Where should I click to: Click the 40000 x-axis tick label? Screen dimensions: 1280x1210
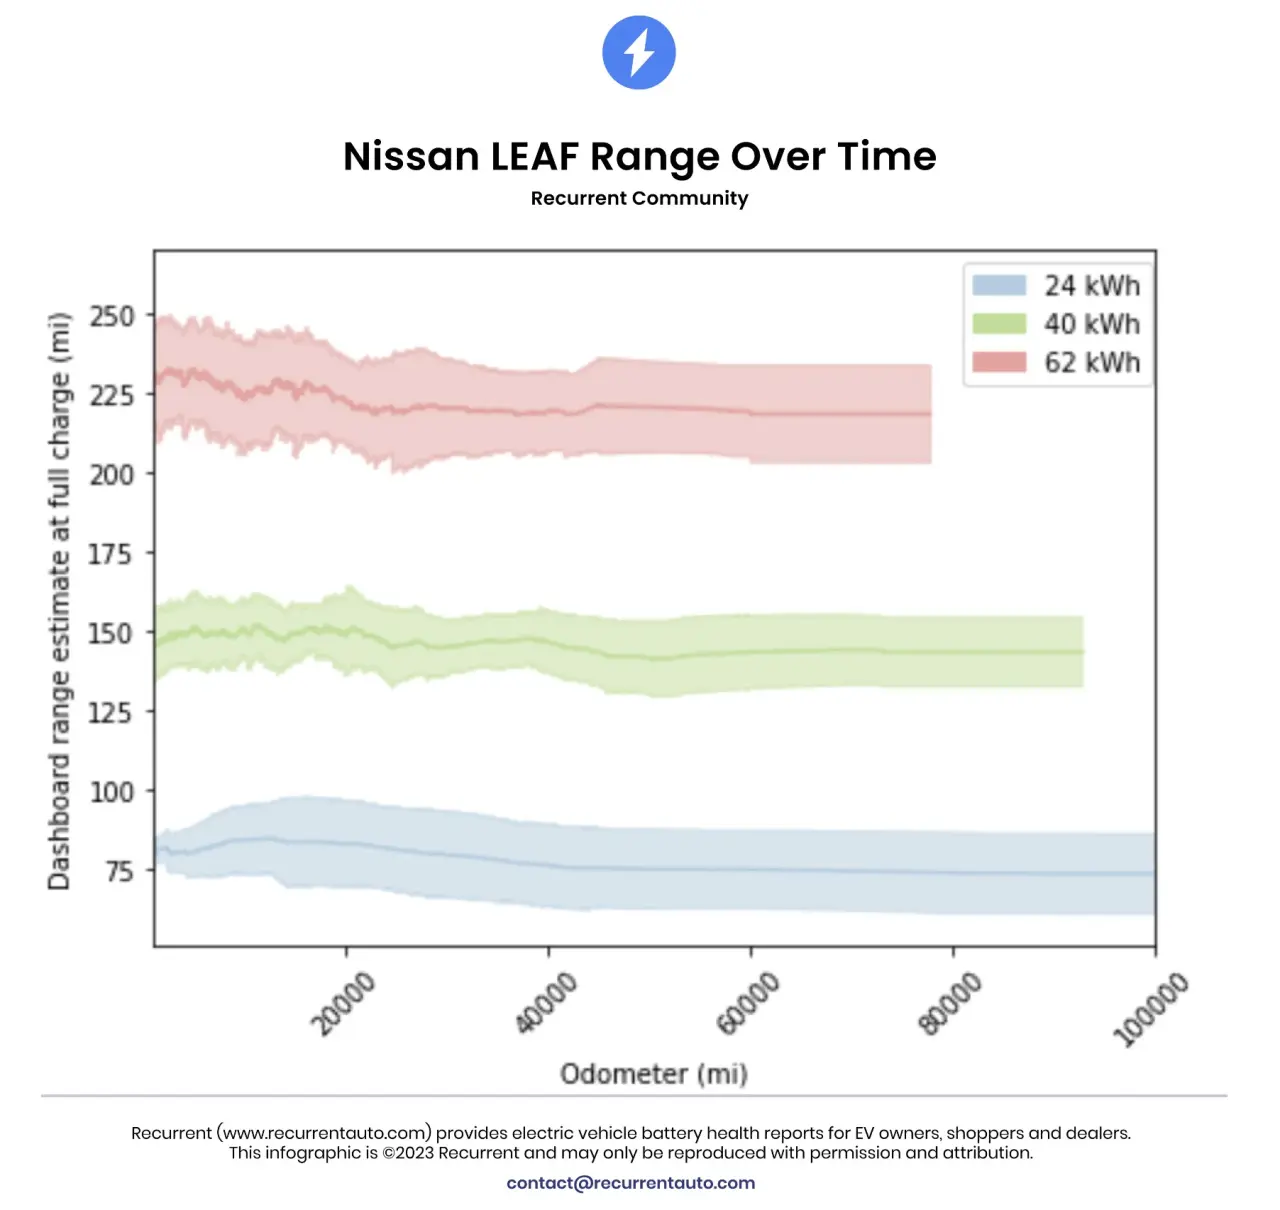click(x=546, y=1004)
